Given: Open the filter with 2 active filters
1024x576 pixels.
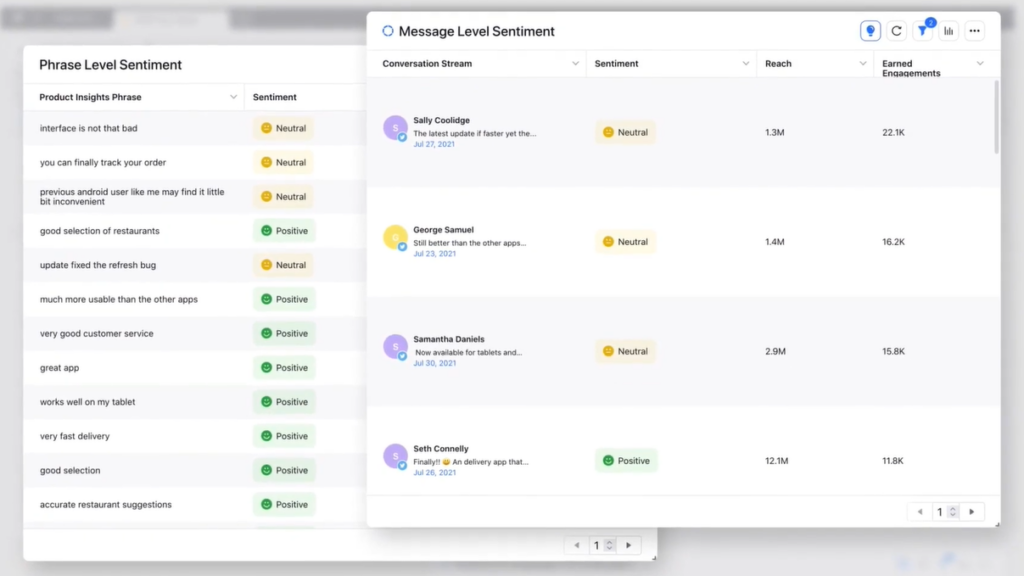Looking at the screenshot, I should (x=922, y=31).
